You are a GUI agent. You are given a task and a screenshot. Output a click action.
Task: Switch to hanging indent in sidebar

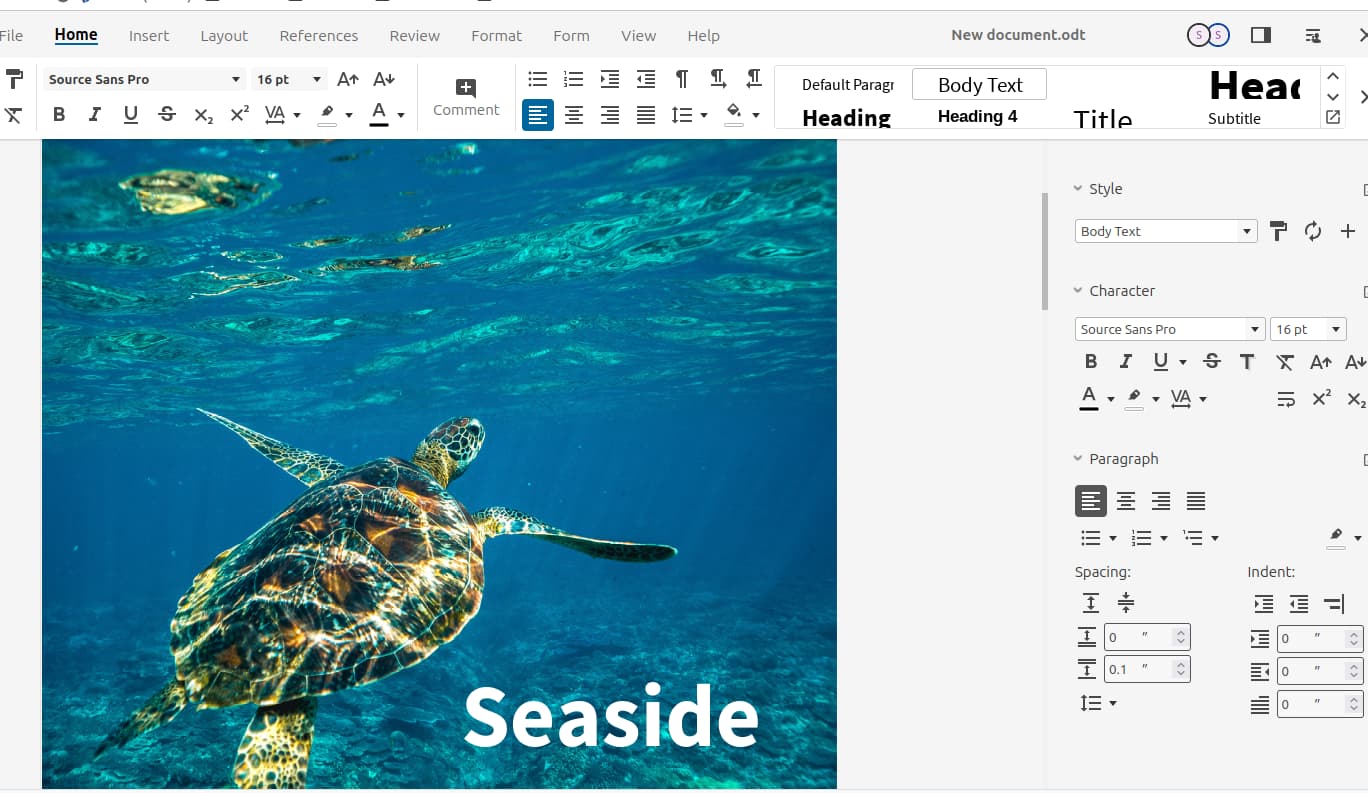(1334, 604)
